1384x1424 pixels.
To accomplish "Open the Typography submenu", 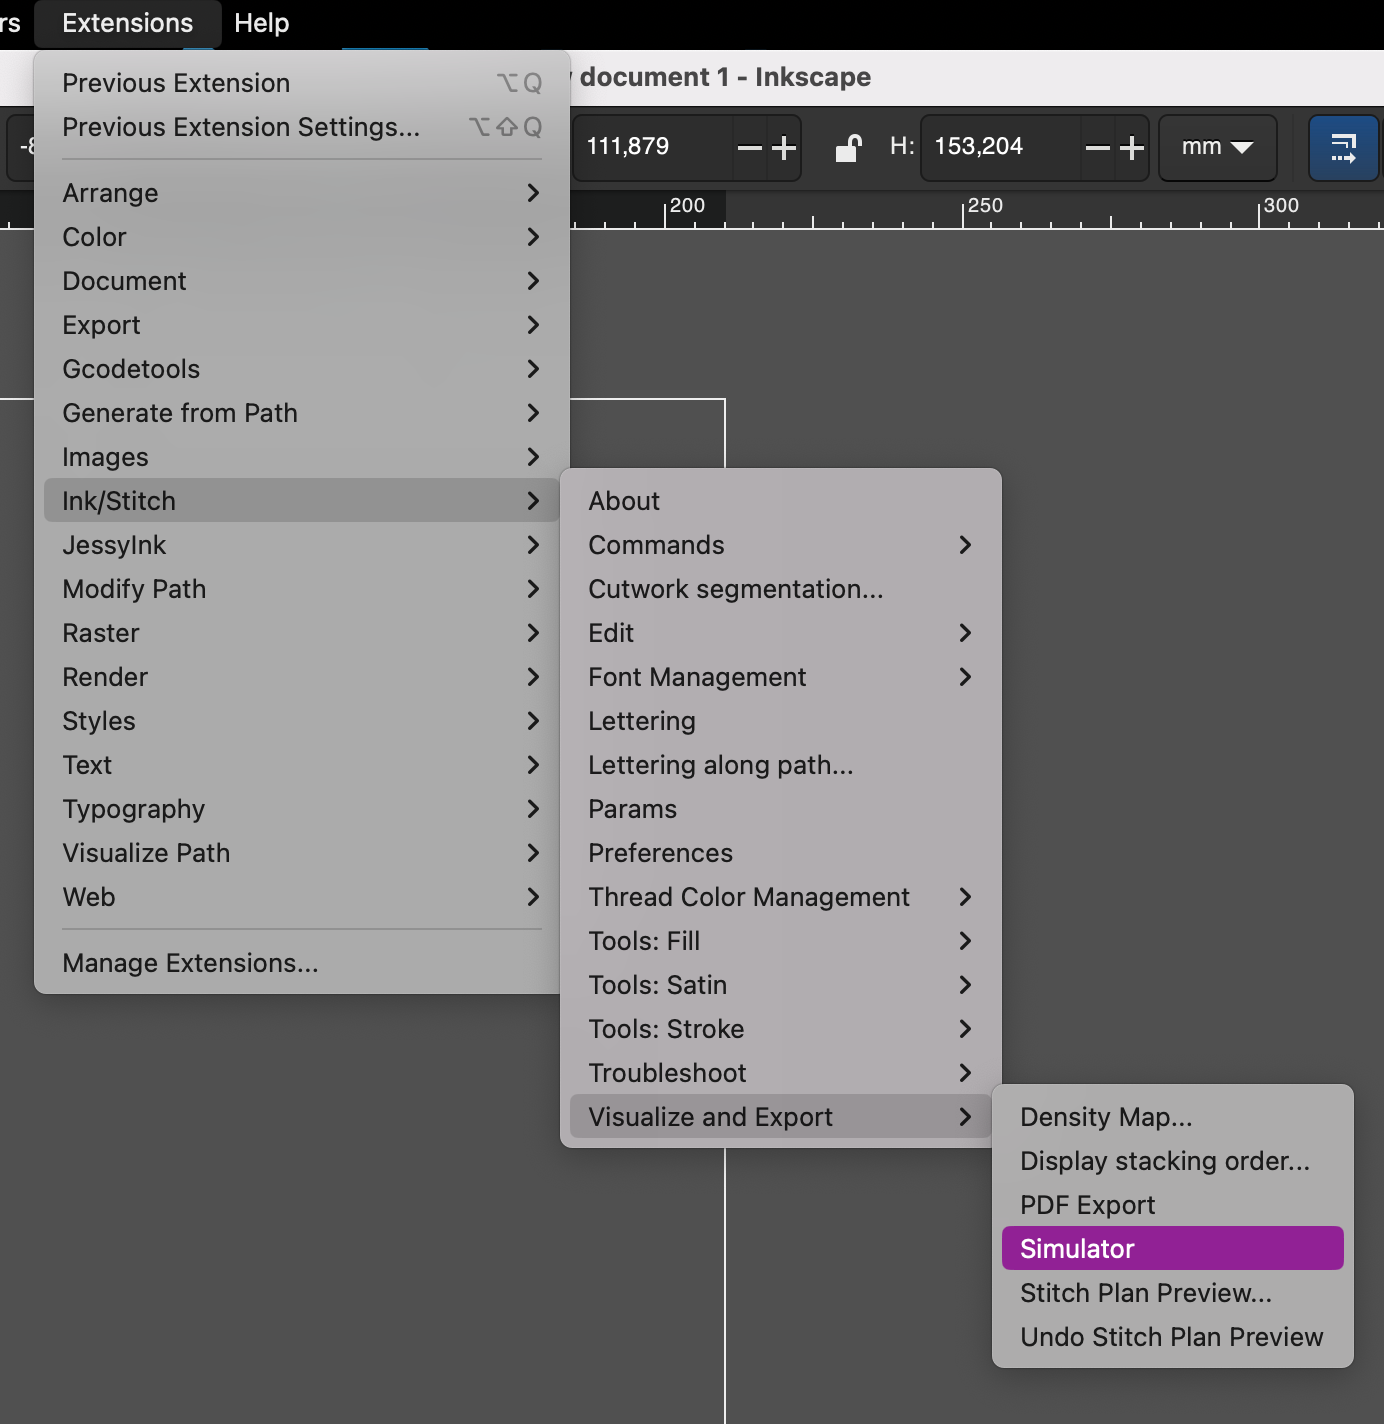I will pos(302,809).
